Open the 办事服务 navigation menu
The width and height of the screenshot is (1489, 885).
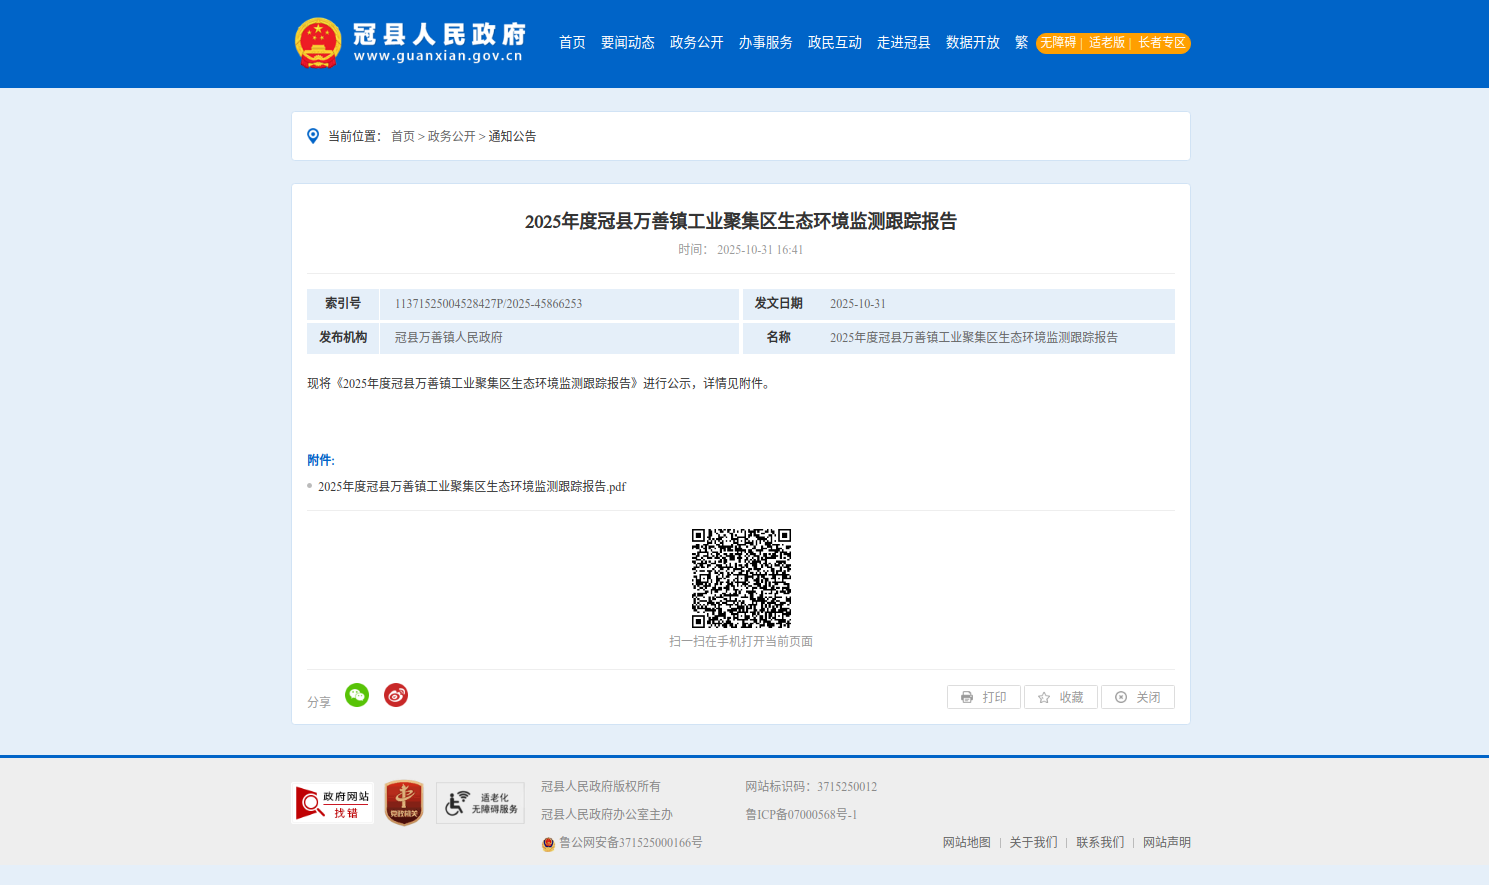765,43
